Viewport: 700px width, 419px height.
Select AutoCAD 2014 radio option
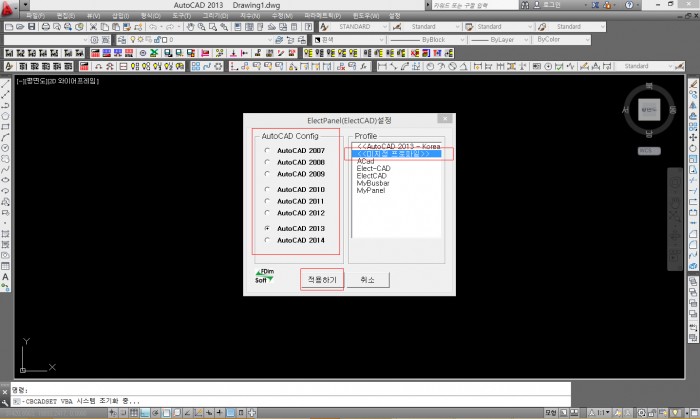(x=295, y=240)
